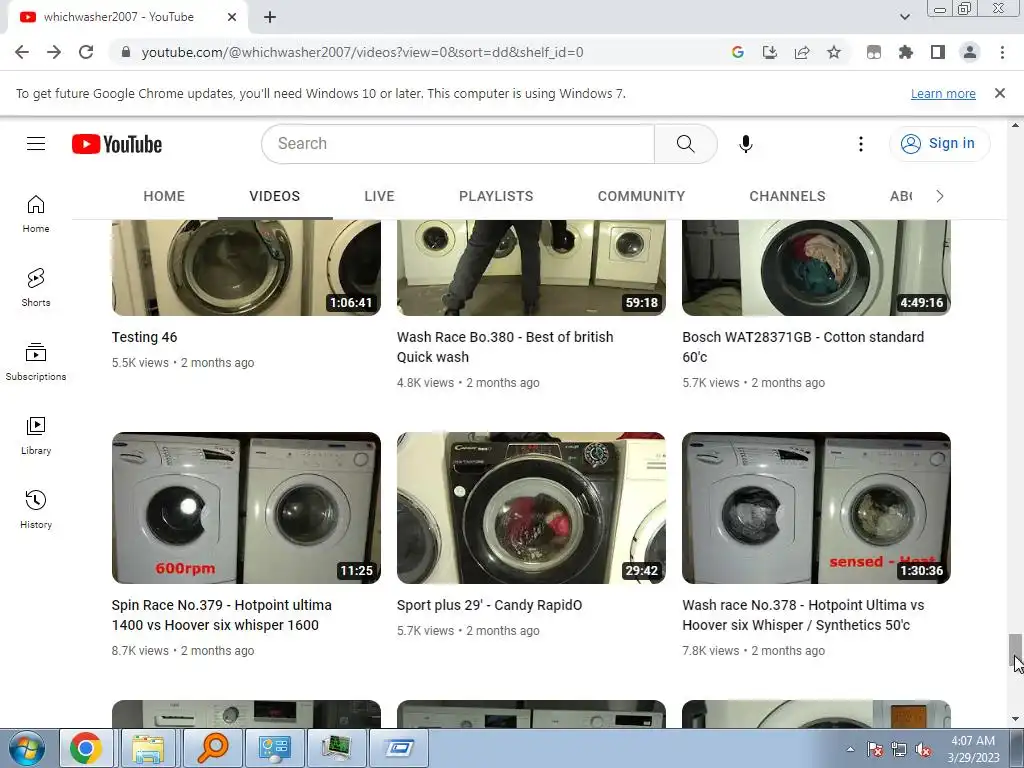Click the 11:25 Spin Race thumbnail
This screenshot has width=1024, height=768.
click(246, 507)
